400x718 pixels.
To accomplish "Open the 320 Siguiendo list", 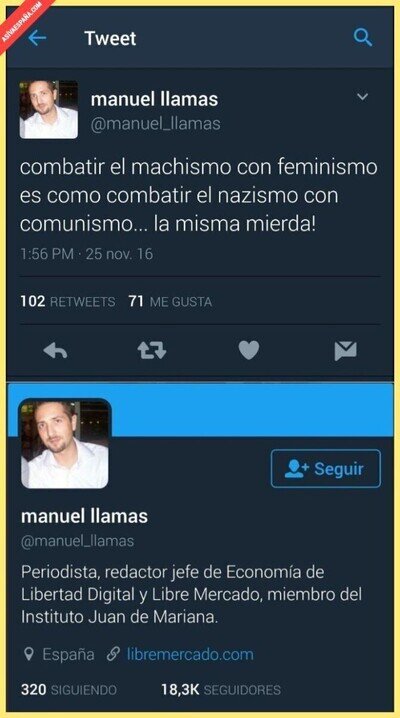I will coord(69,690).
